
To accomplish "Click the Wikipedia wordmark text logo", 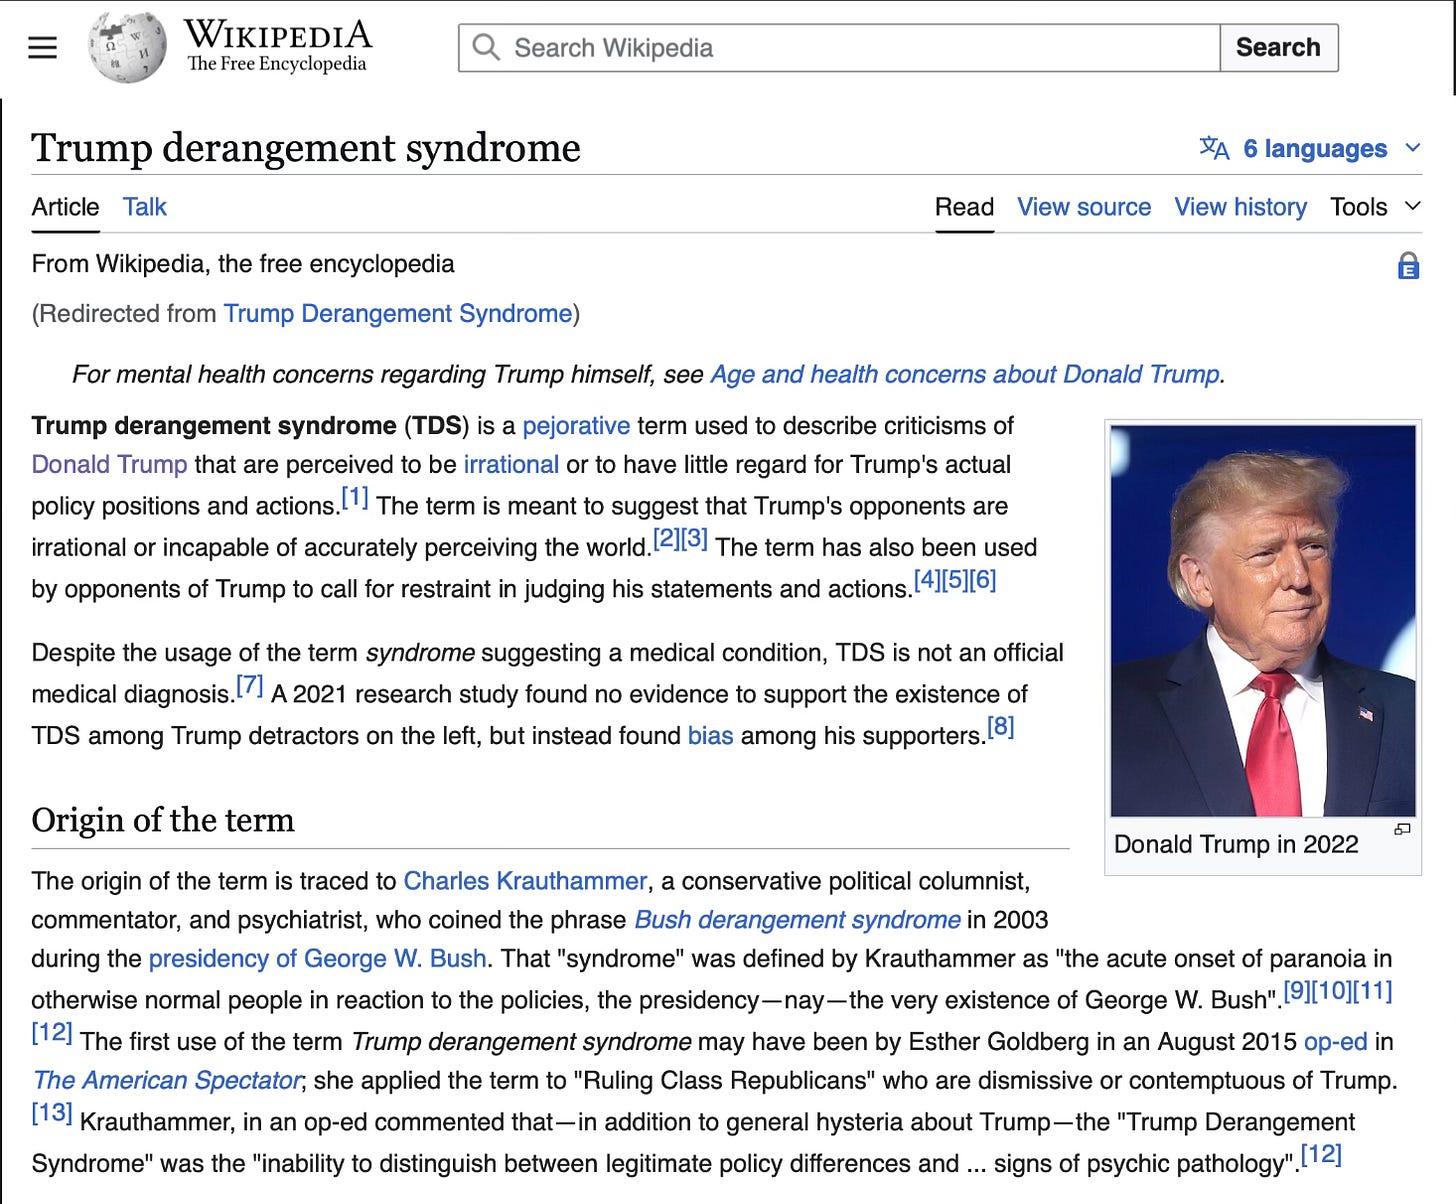I will click(x=278, y=45).
